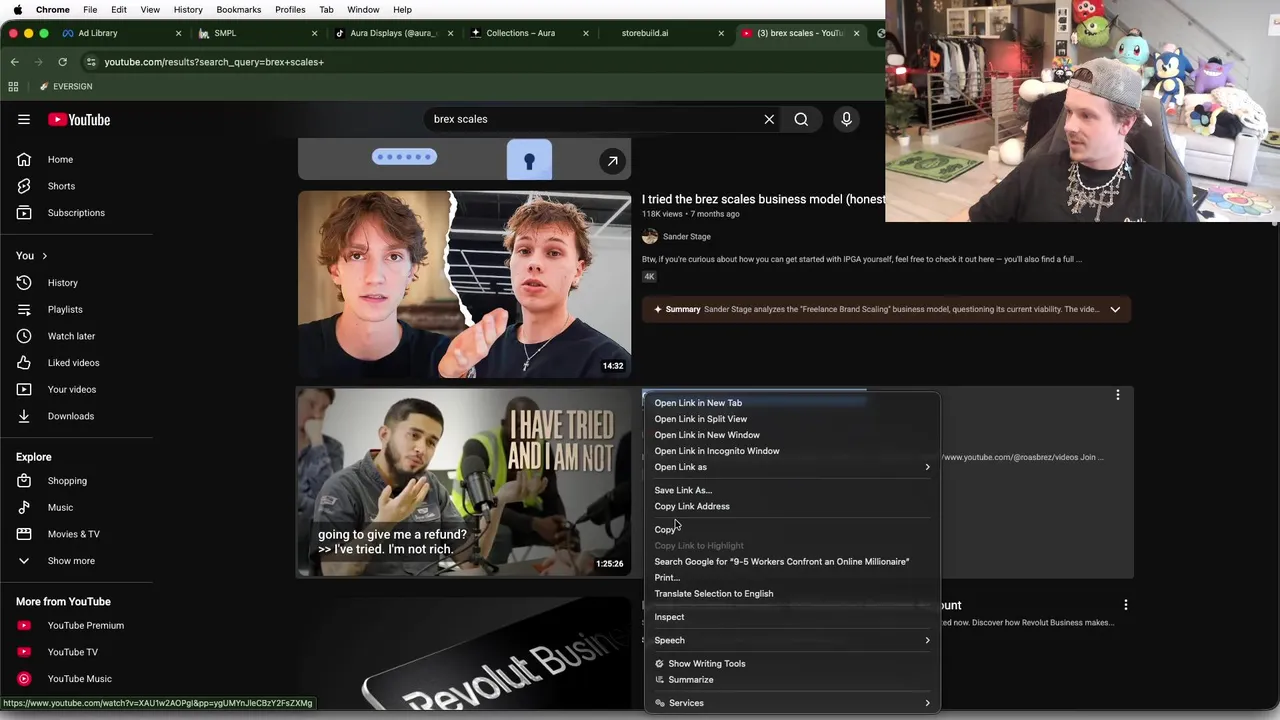The image size is (1280, 720).
Task: Click the browser reload button
Action: pos(62,62)
